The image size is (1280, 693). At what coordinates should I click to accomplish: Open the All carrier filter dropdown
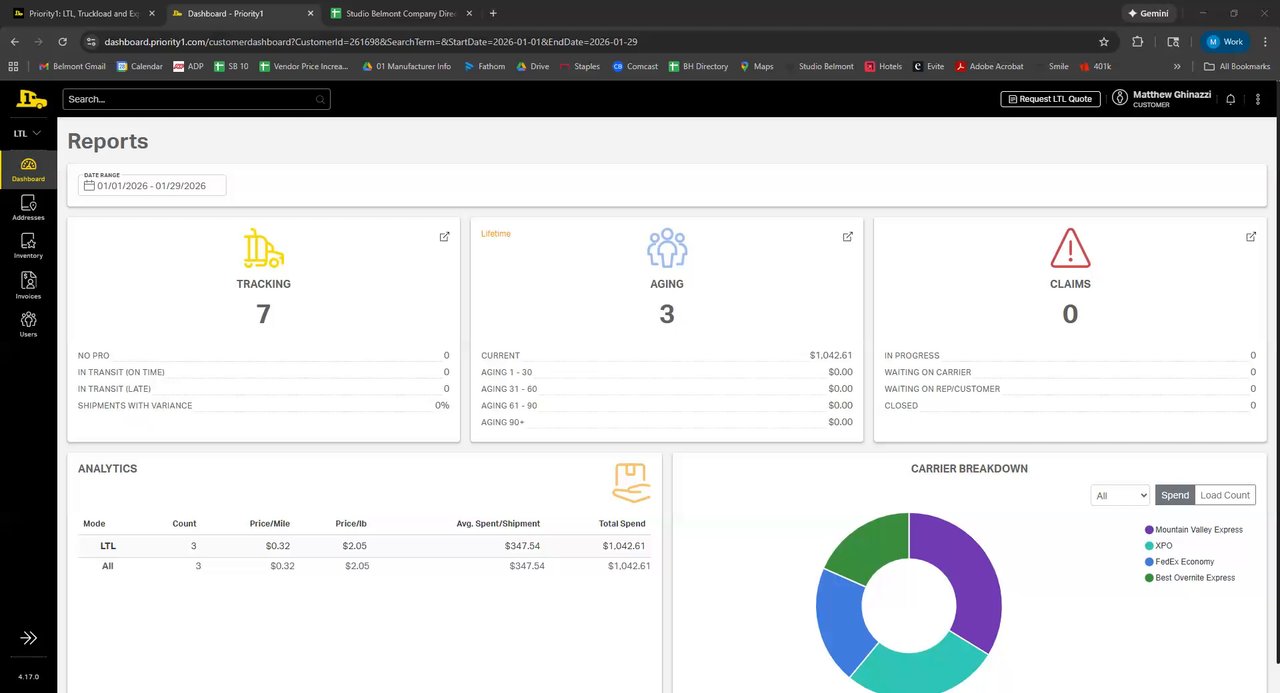[1120, 495]
